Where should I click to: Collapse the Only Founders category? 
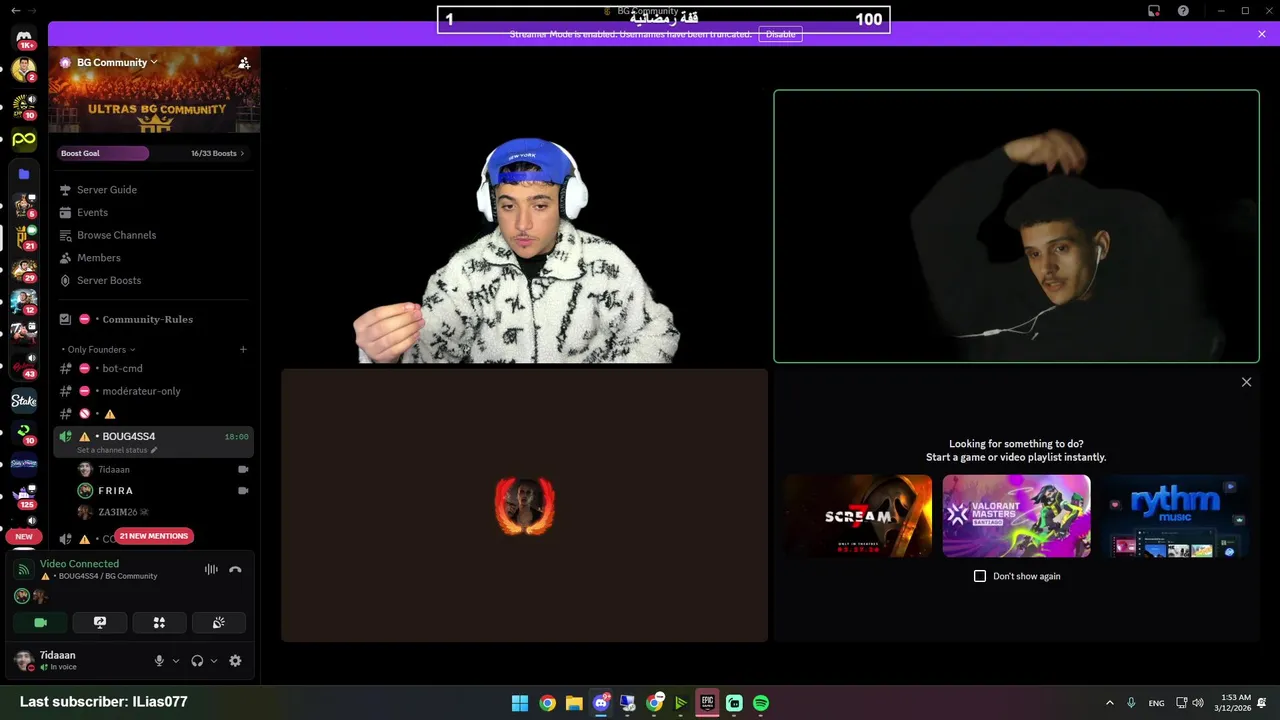click(98, 349)
